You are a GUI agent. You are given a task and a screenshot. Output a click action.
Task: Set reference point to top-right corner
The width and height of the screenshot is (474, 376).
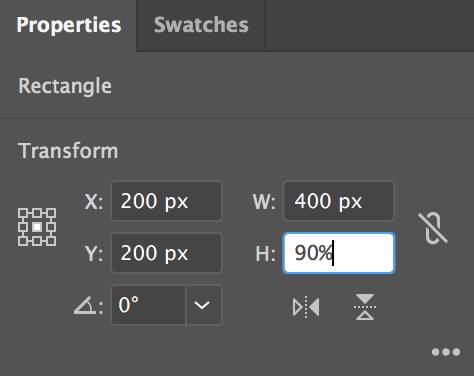(x=51, y=213)
